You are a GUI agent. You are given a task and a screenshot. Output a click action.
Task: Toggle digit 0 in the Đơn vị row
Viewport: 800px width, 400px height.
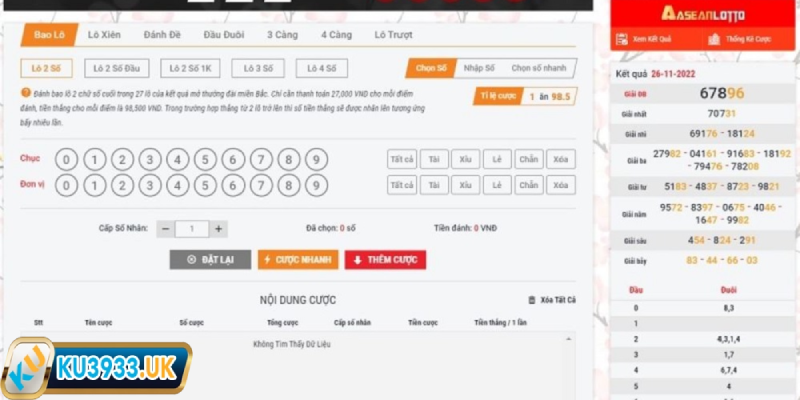66,185
